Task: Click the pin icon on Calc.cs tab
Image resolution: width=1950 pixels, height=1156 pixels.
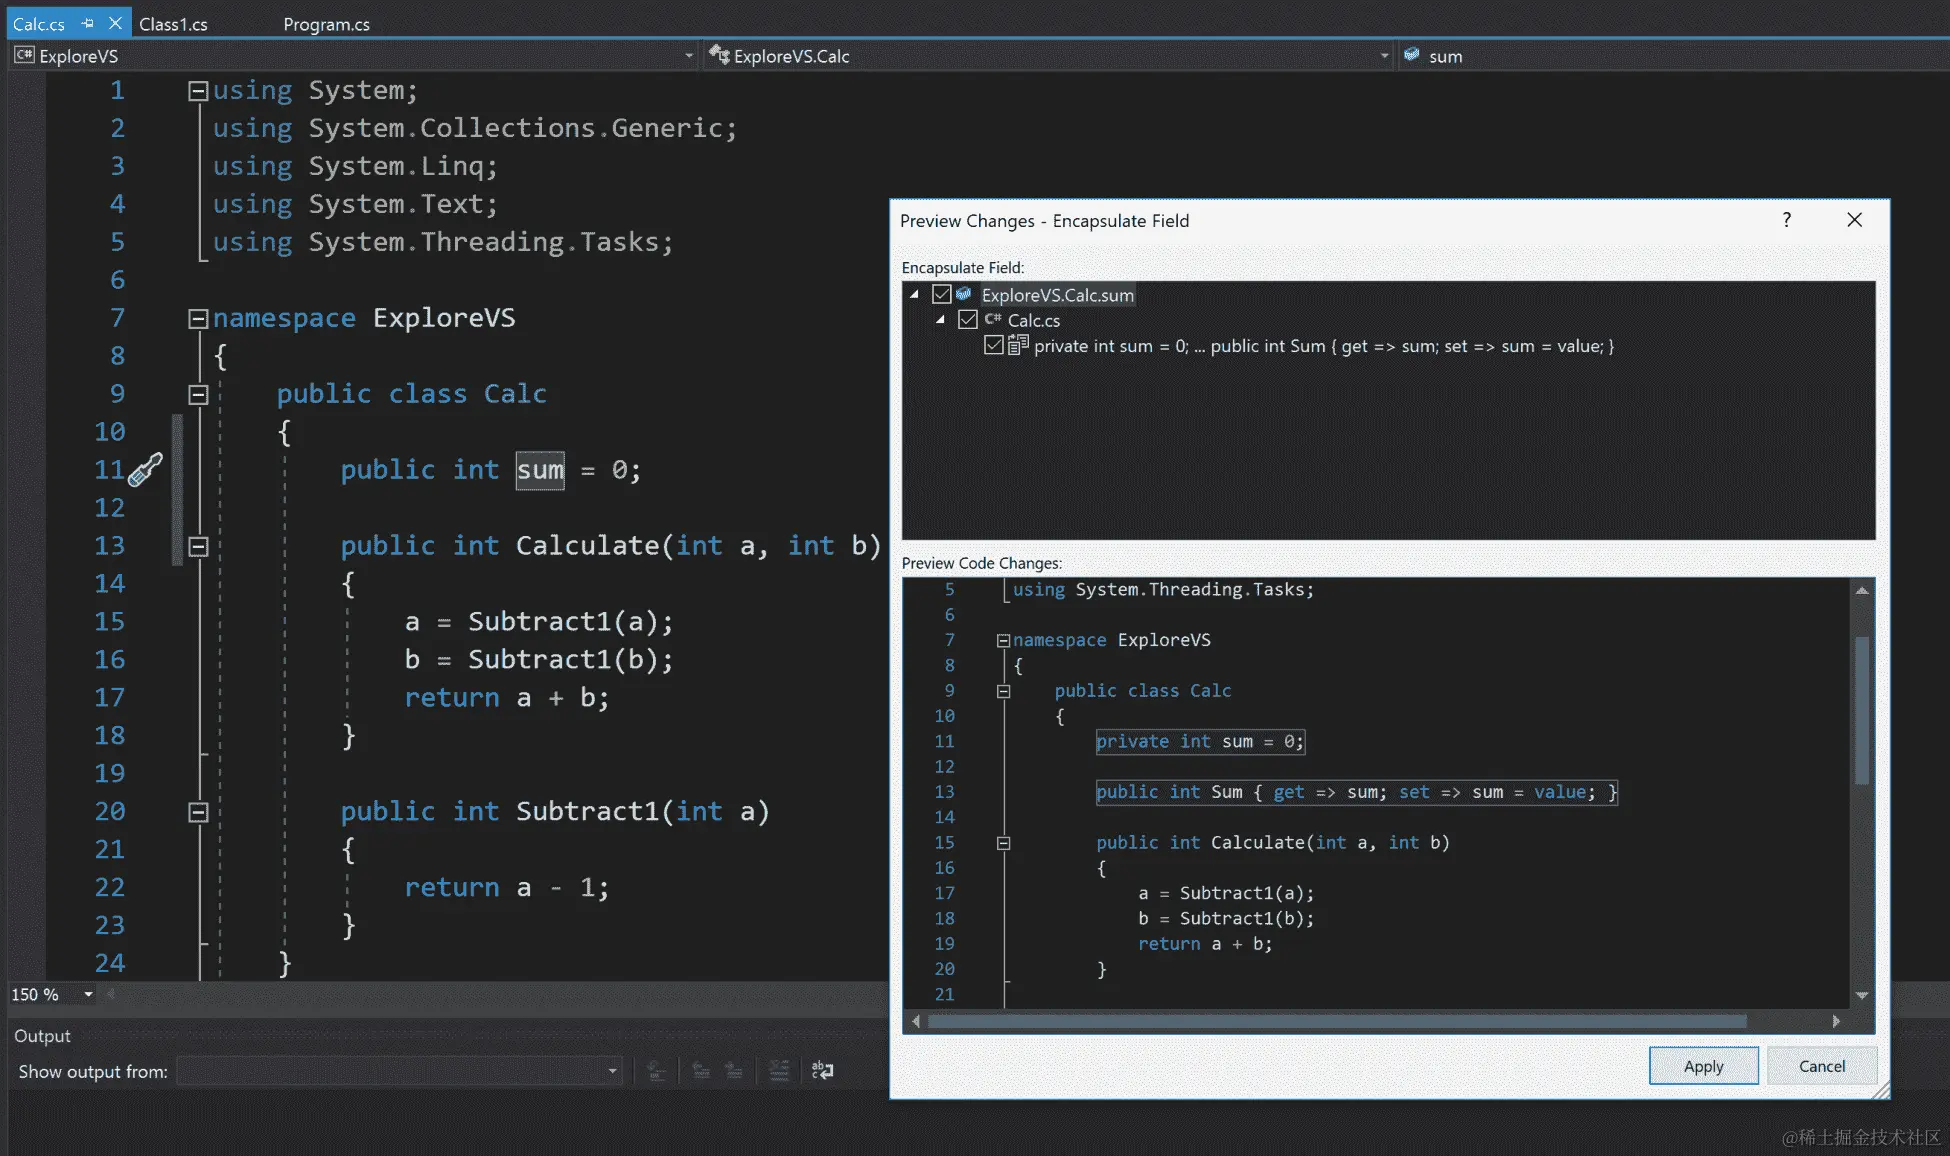Action: pos(88,23)
